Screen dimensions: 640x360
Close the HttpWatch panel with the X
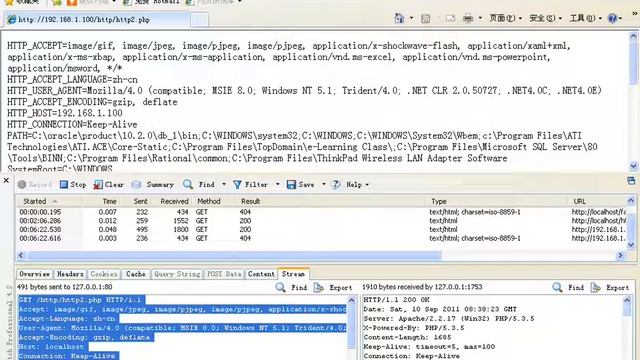coord(6,180)
